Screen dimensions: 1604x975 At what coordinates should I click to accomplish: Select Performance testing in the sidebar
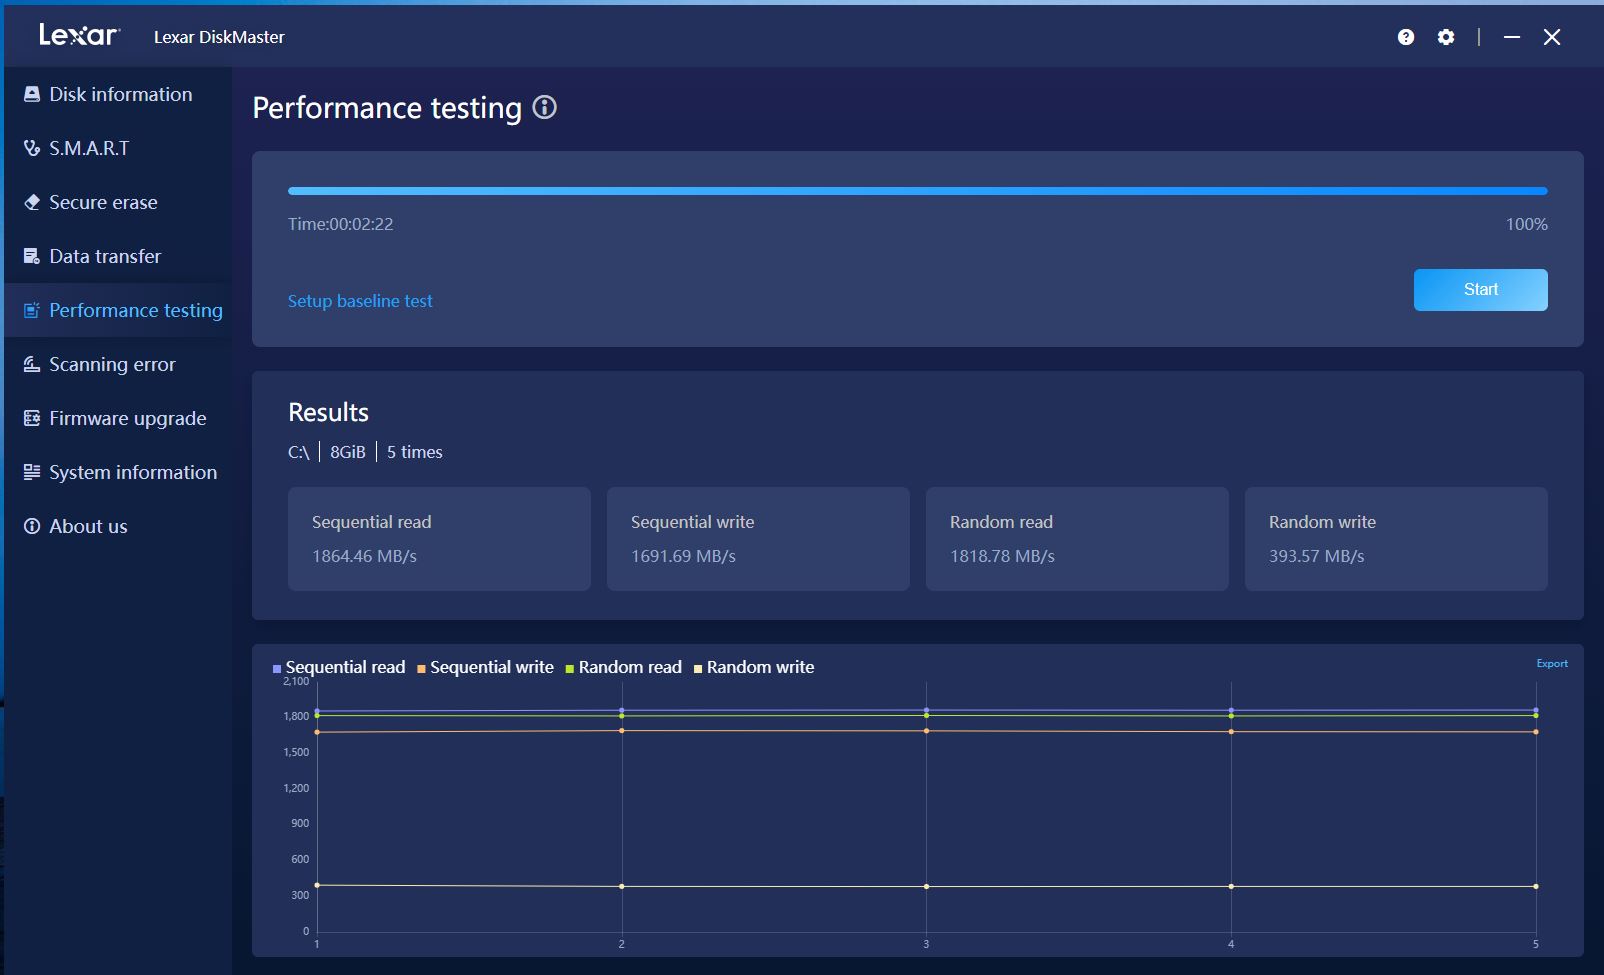[x=135, y=310]
